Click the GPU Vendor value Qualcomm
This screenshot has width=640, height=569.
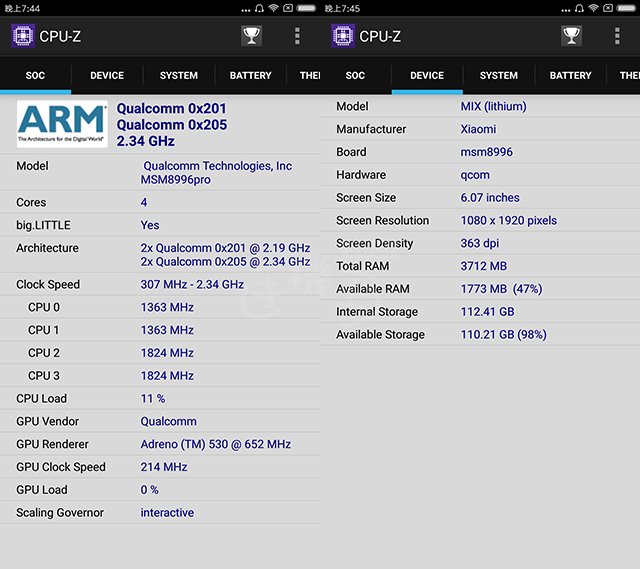click(169, 422)
